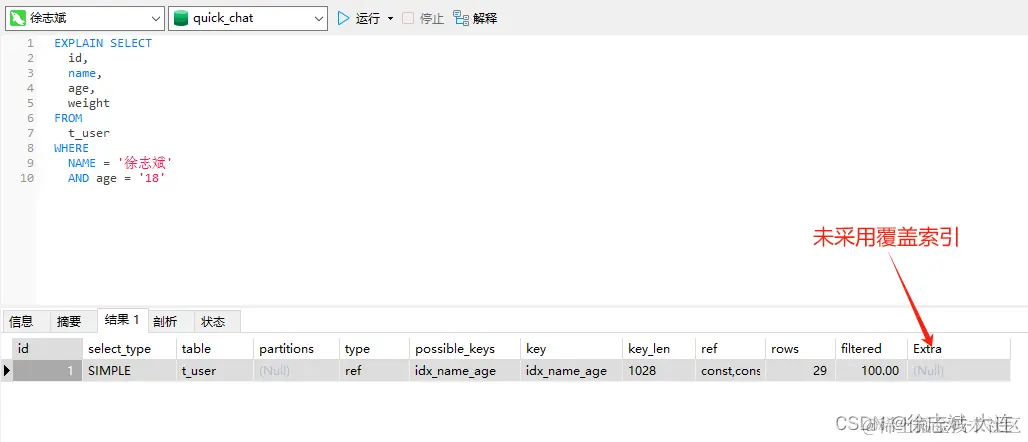The image size is (1028, 442).
Task: Click the green run triangle icon
Action: coord(343,18)
